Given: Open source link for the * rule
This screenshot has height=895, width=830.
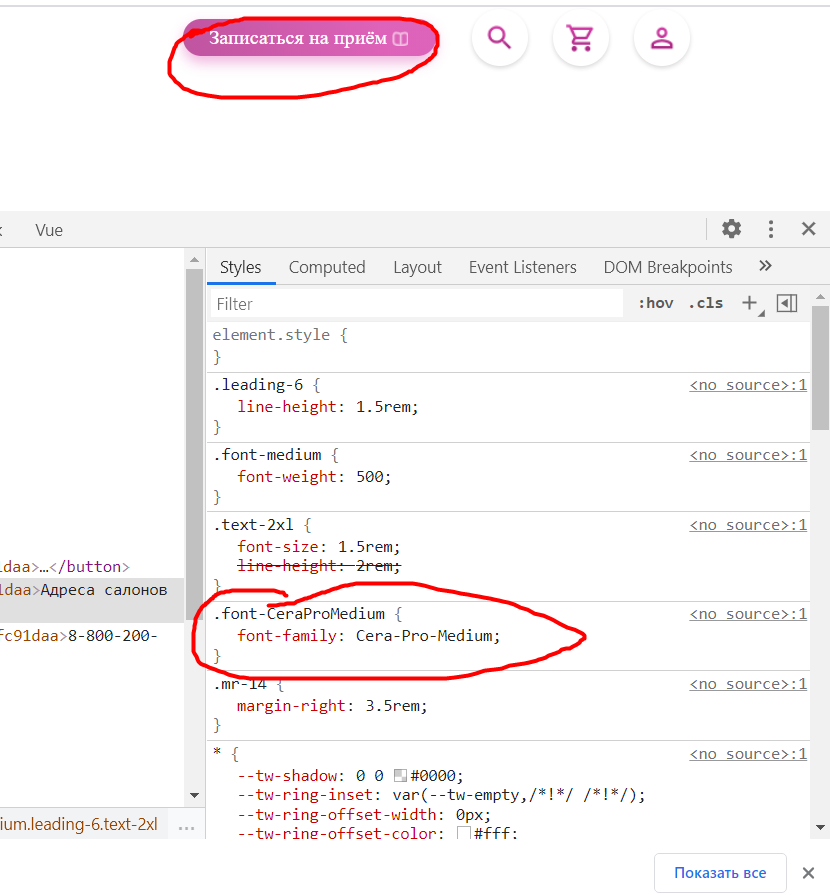Looking at the screenshot, I should pos(748,754).
